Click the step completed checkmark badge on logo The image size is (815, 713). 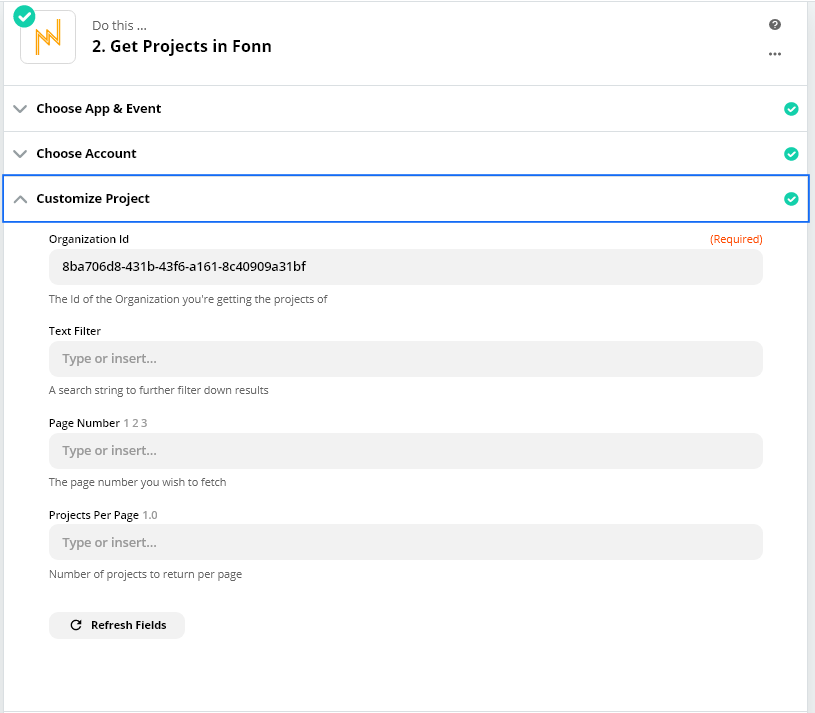coord(24,16)
